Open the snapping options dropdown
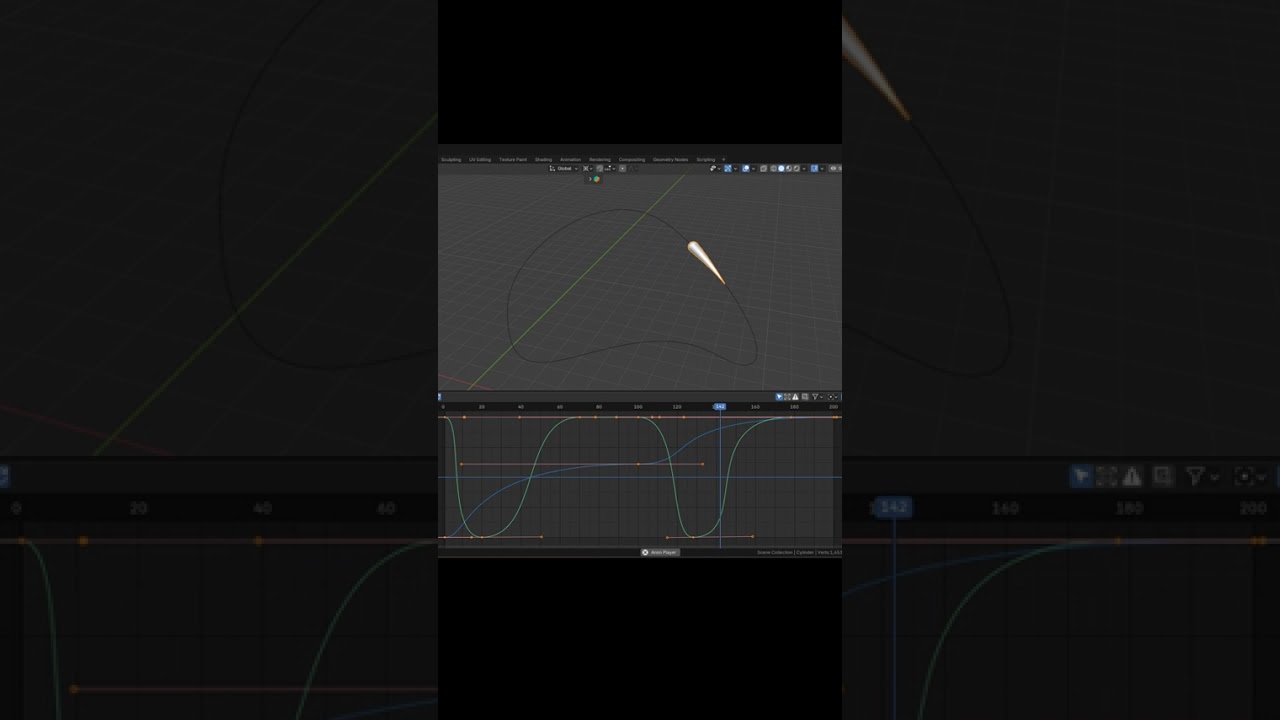Viewport: 1280px width, 720px height. pyautogui.click(x=610, y=168)
